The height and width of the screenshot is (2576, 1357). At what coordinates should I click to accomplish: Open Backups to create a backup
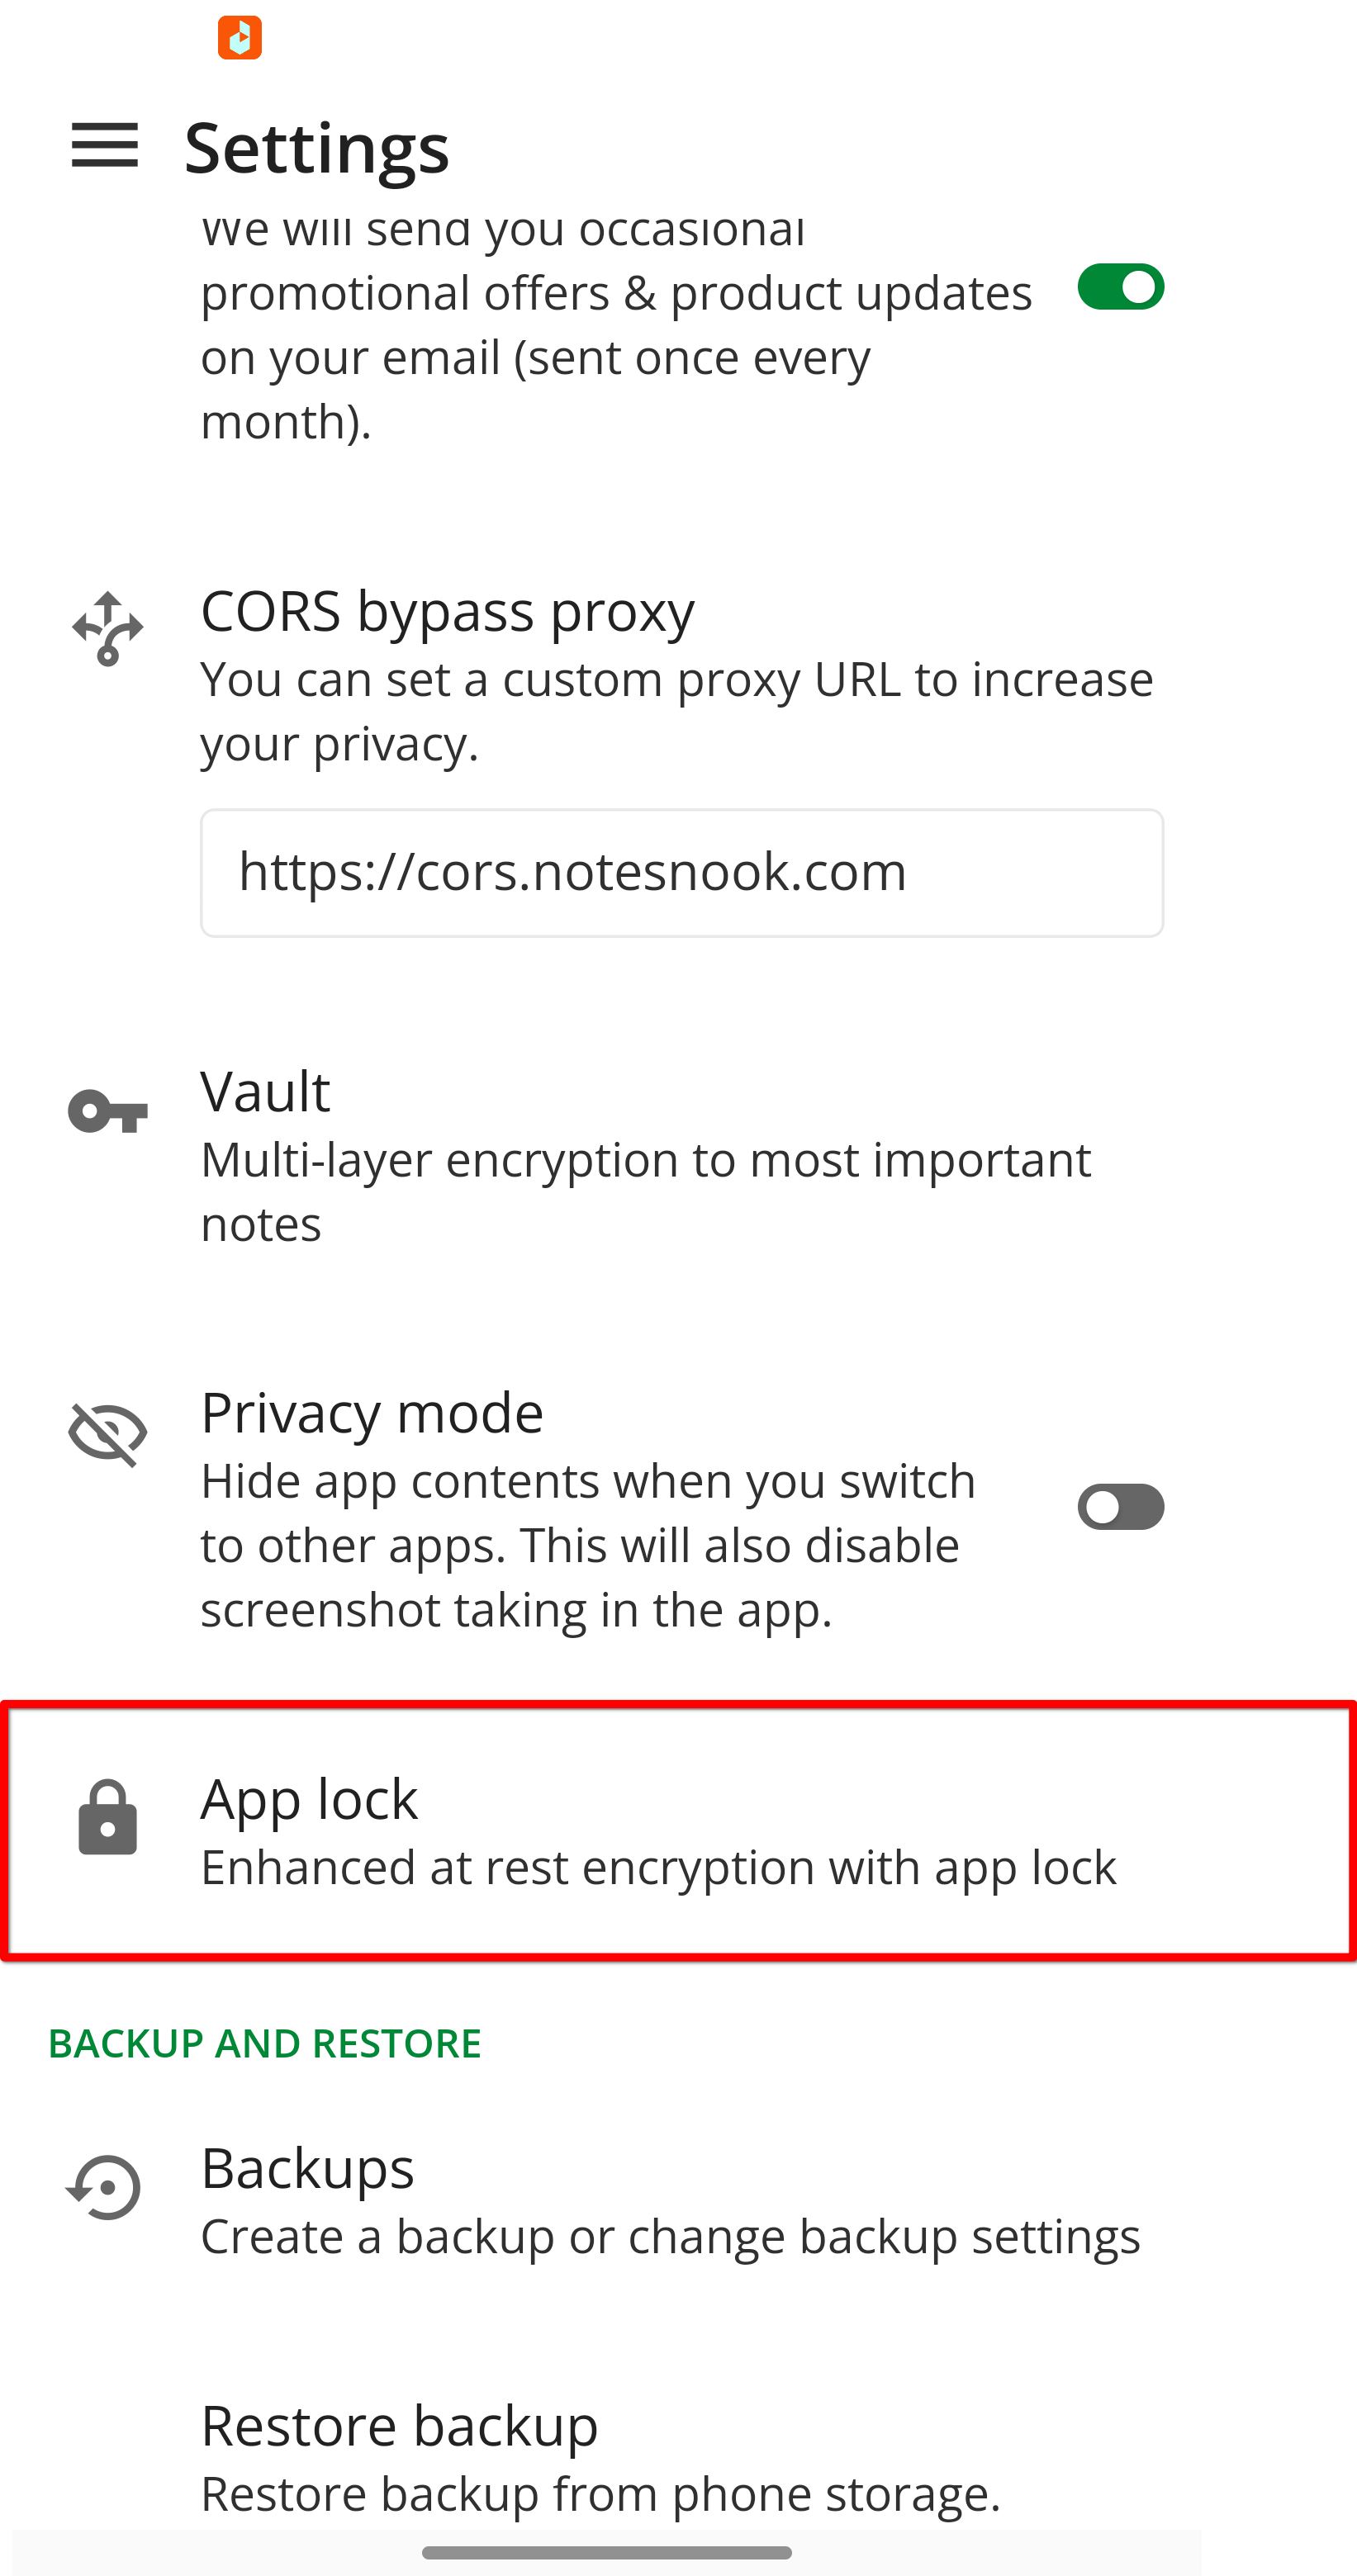click(x=670, y=2200)
